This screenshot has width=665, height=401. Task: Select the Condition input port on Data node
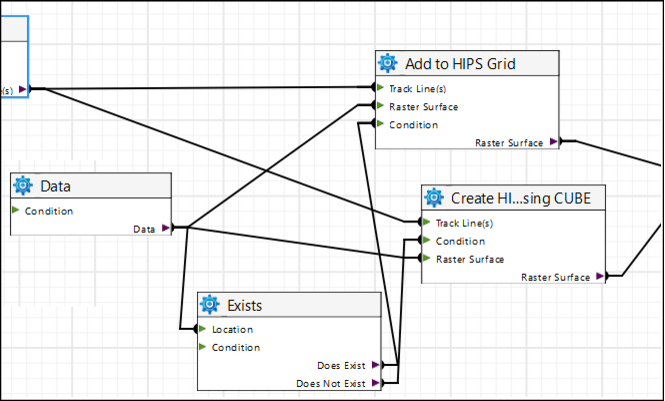tap(16, 211)
